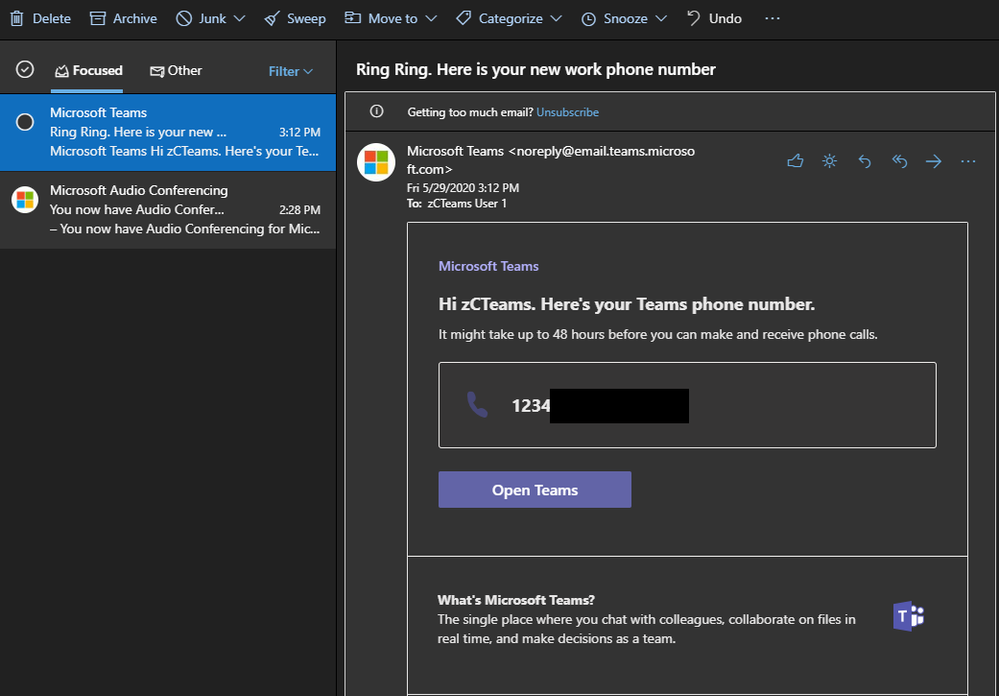Toggle the select all messages circle
Image resolution: width=999 pixels, height=696 pixels.
25,70
